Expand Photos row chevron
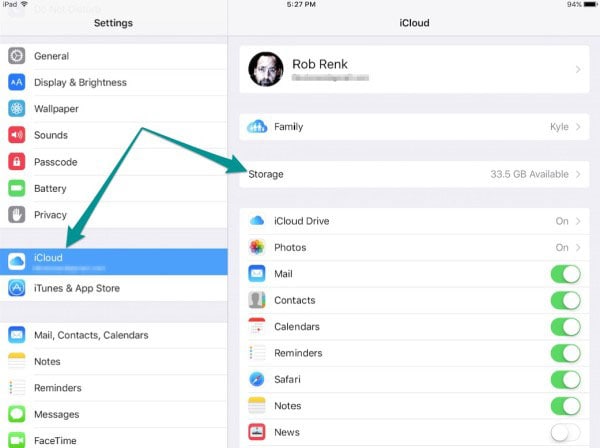 tap(578, 248)
